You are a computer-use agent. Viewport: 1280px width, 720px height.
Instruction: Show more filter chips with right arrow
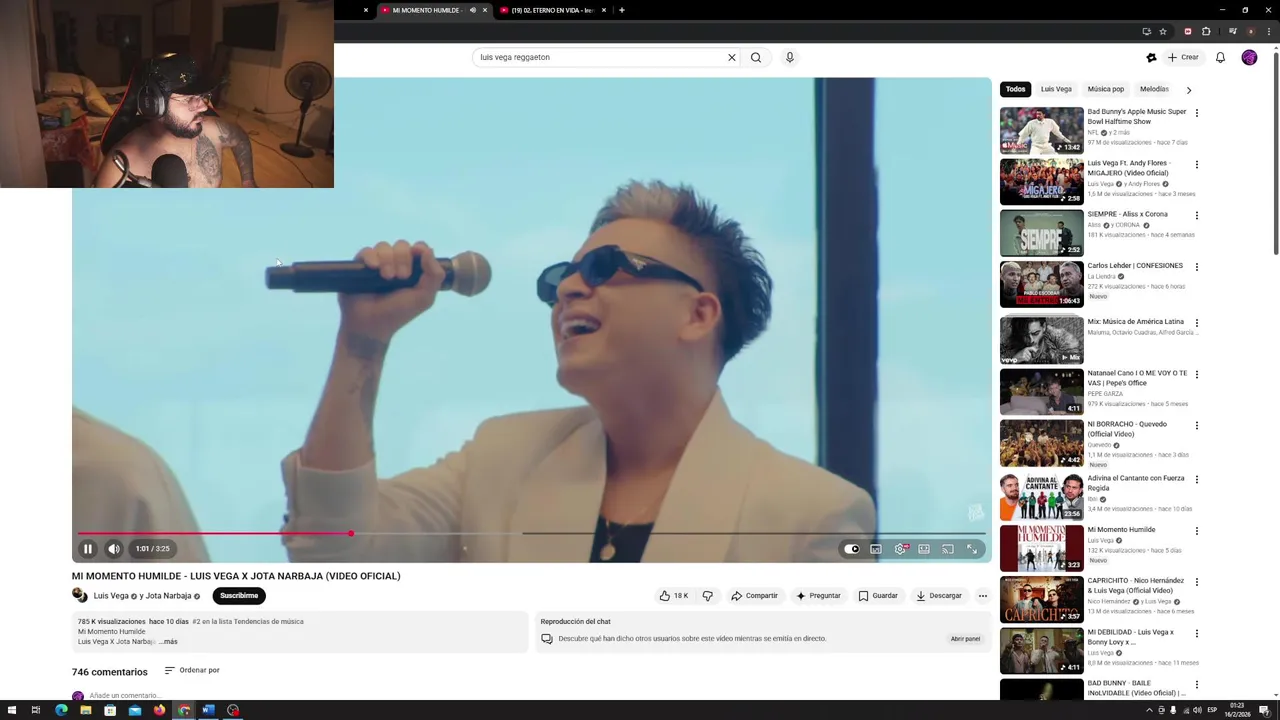[x=1189, y=90]
